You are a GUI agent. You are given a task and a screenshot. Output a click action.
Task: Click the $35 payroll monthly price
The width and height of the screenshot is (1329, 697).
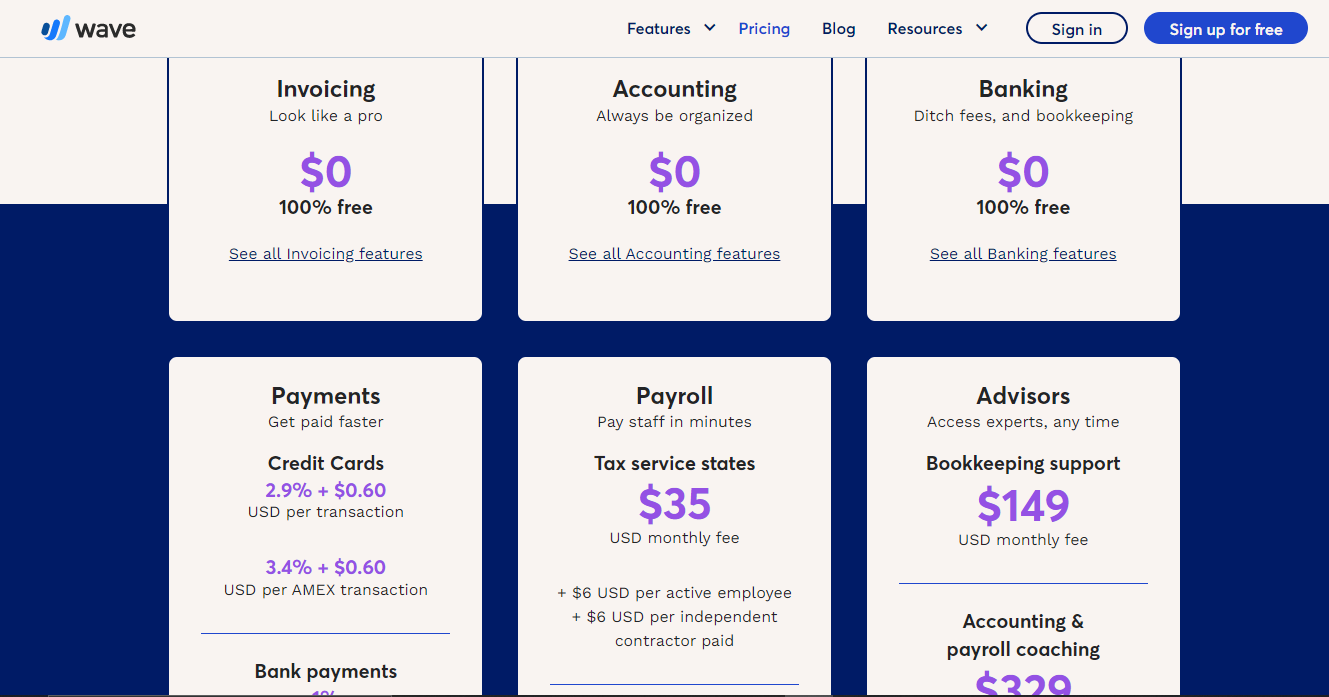(674, 504)
